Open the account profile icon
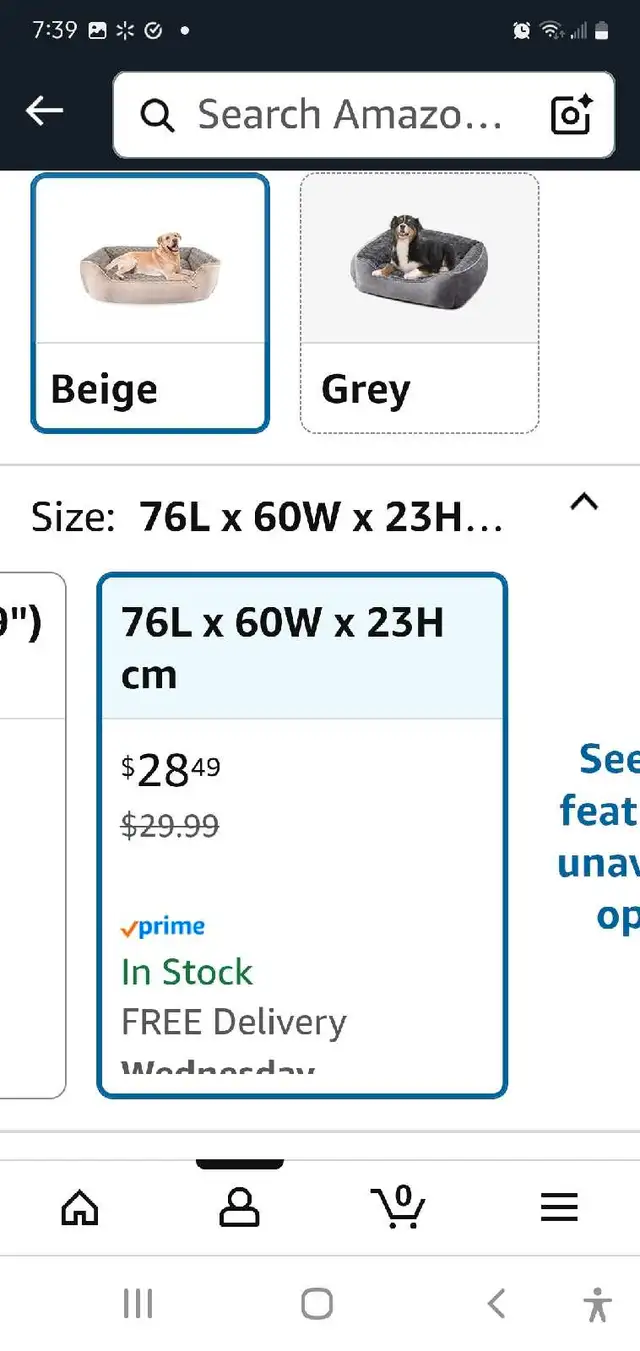 tap(239, 1208)
